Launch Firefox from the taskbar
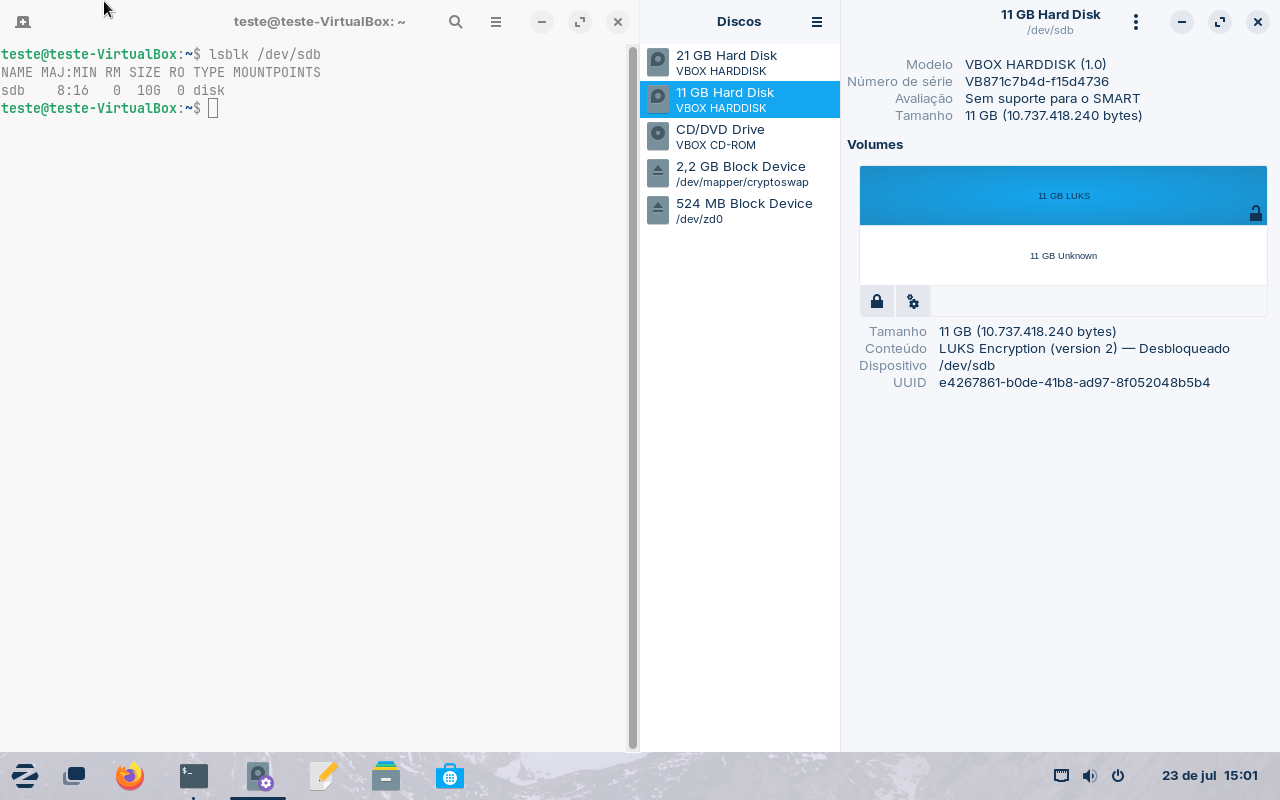 (129, 776)
